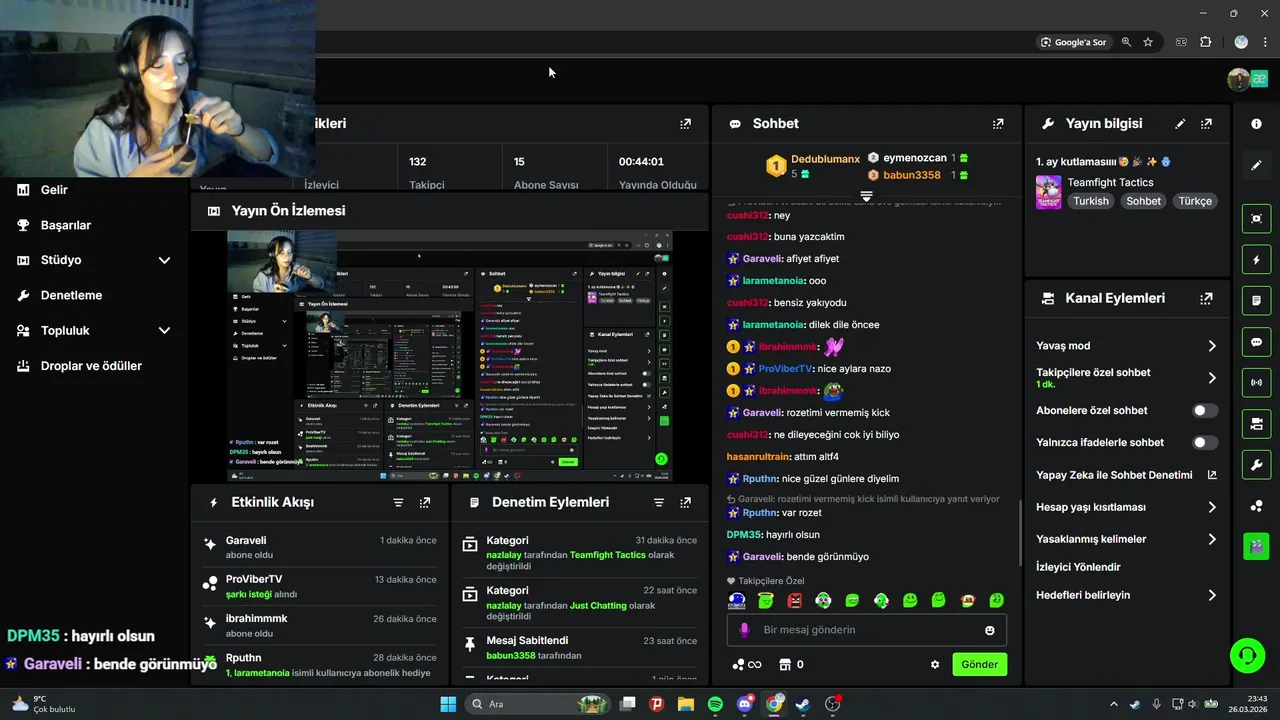Open the info icon in right rail
The width and height of the screenshot is (1280, 720).
pyautogui.click(x=1256, y=124)
